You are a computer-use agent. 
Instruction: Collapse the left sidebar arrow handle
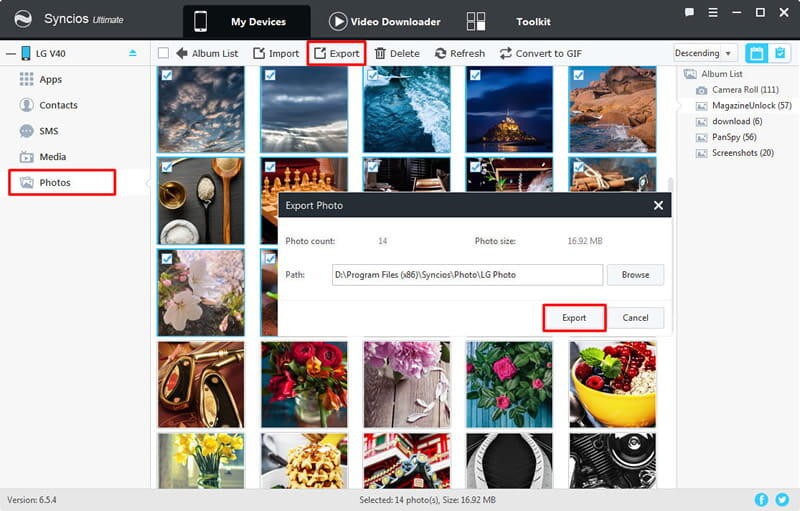(x=148, y=183)
